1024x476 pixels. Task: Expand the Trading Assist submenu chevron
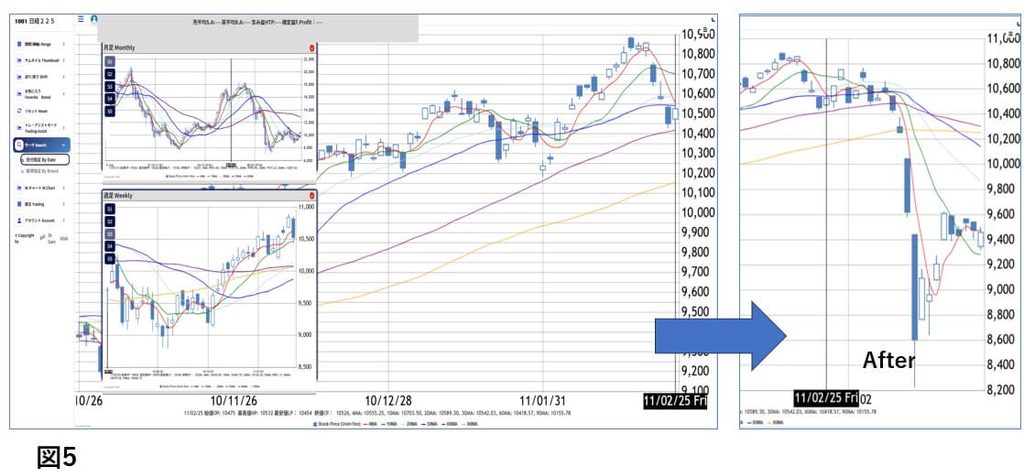[63, 128]
